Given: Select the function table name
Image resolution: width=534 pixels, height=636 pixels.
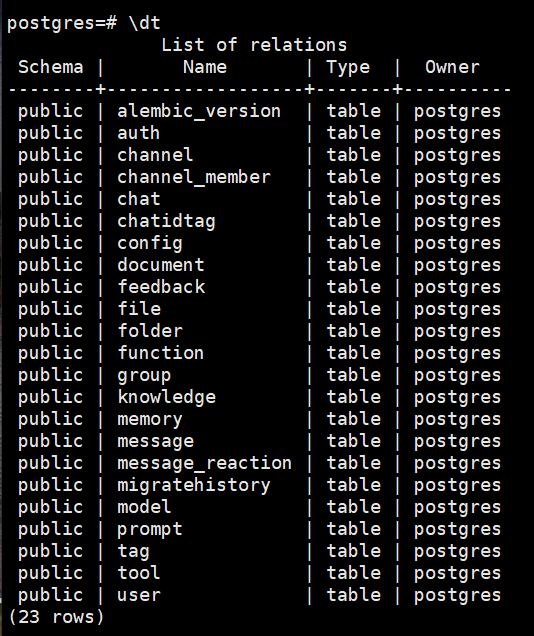Looking at the screenshot, I should 161,353.
